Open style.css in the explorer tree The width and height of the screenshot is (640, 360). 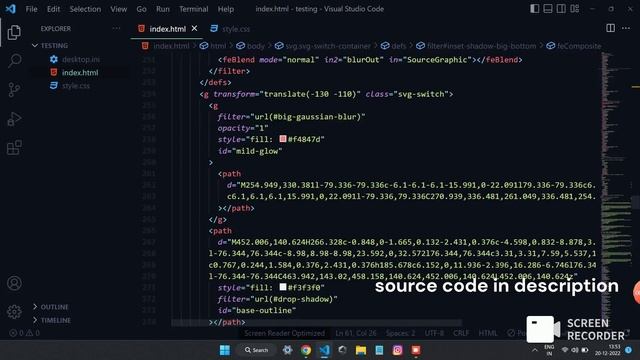pyautogui.click(x=70, y=86)
